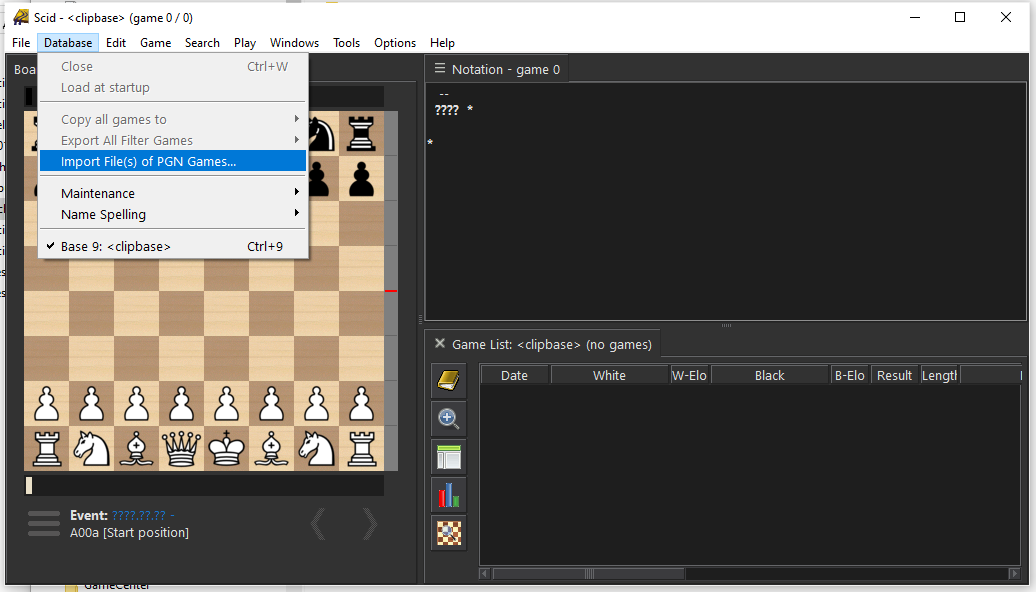Click the game list scrollbar left arrow
This screenshot has width=1036, height=592.
484,574
